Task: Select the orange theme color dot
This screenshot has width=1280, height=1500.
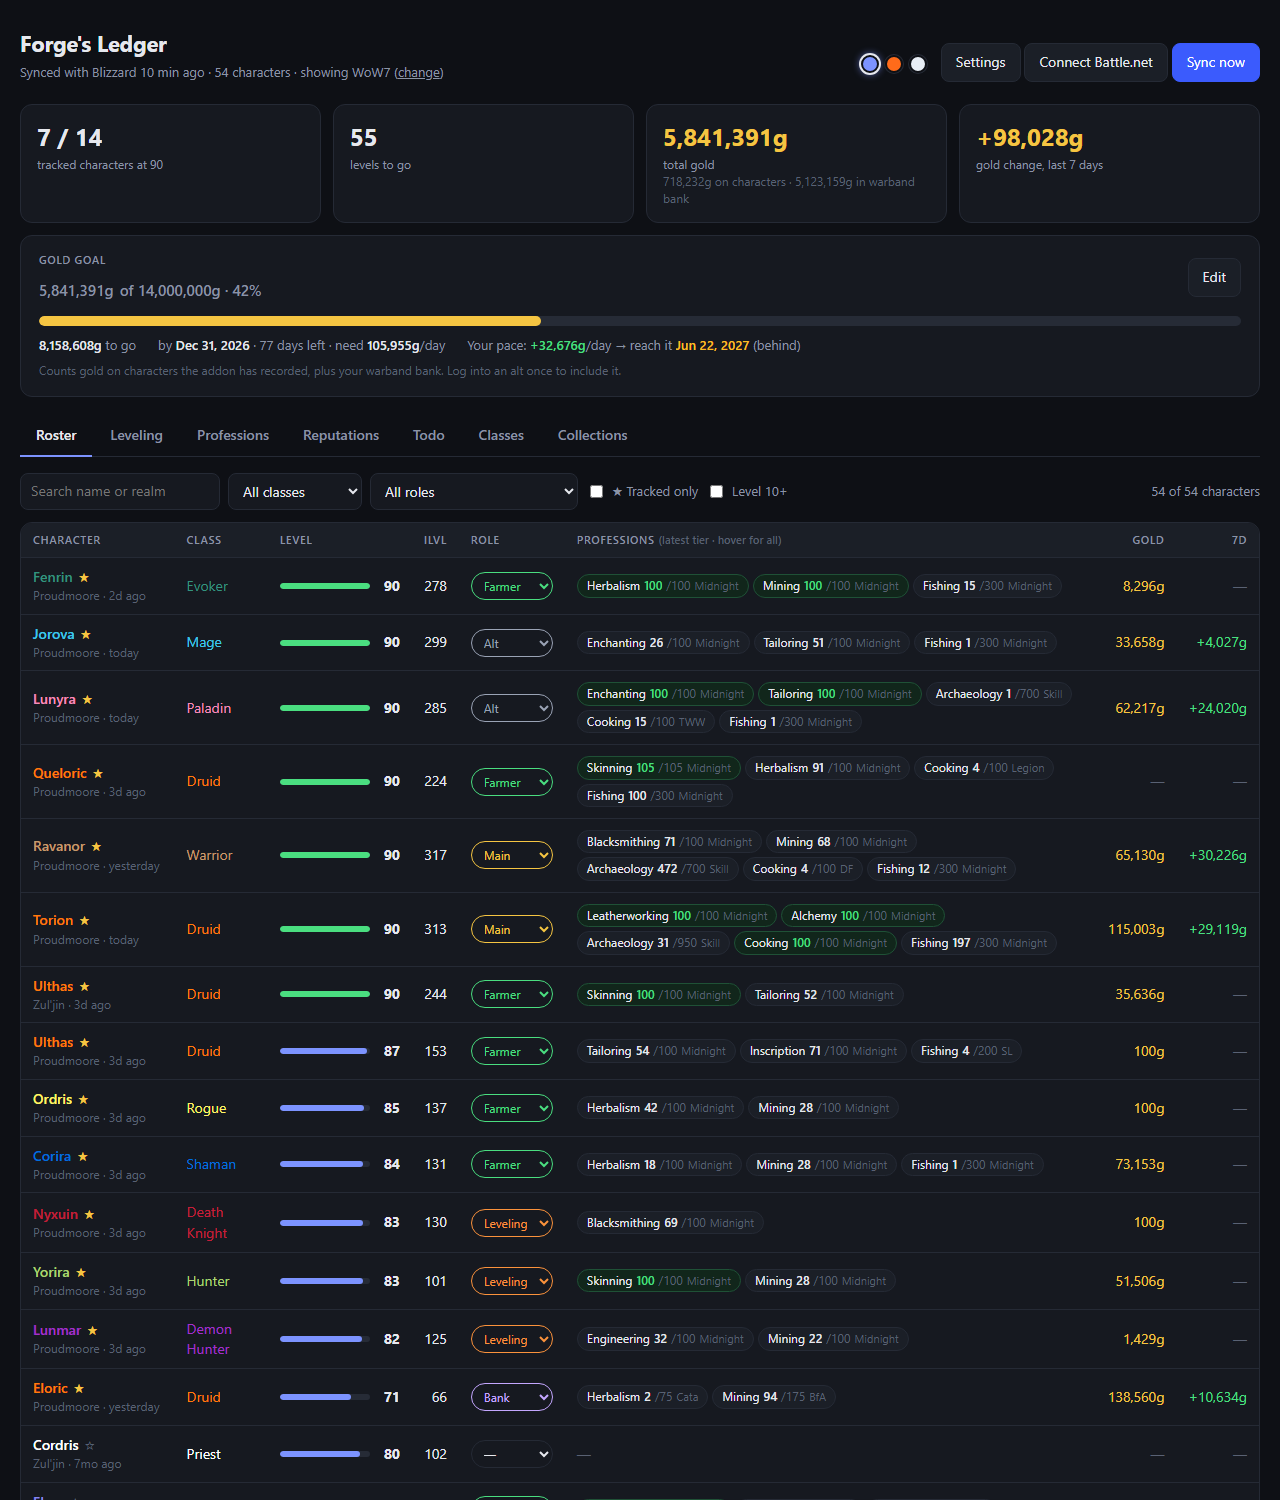Action: click(894, 64)
